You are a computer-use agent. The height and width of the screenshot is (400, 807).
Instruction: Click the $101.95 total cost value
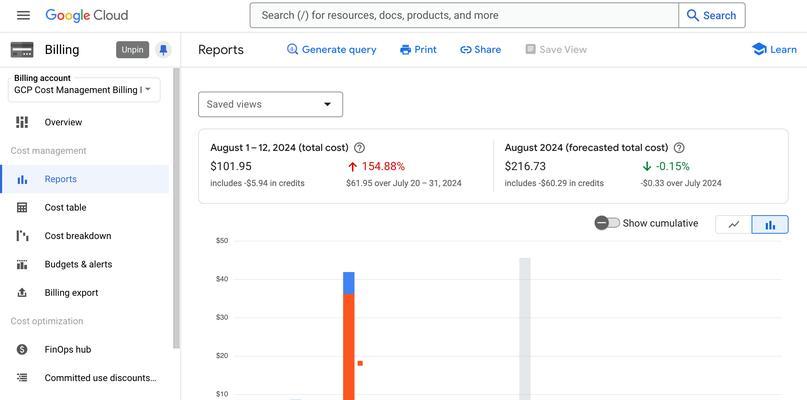231,167
